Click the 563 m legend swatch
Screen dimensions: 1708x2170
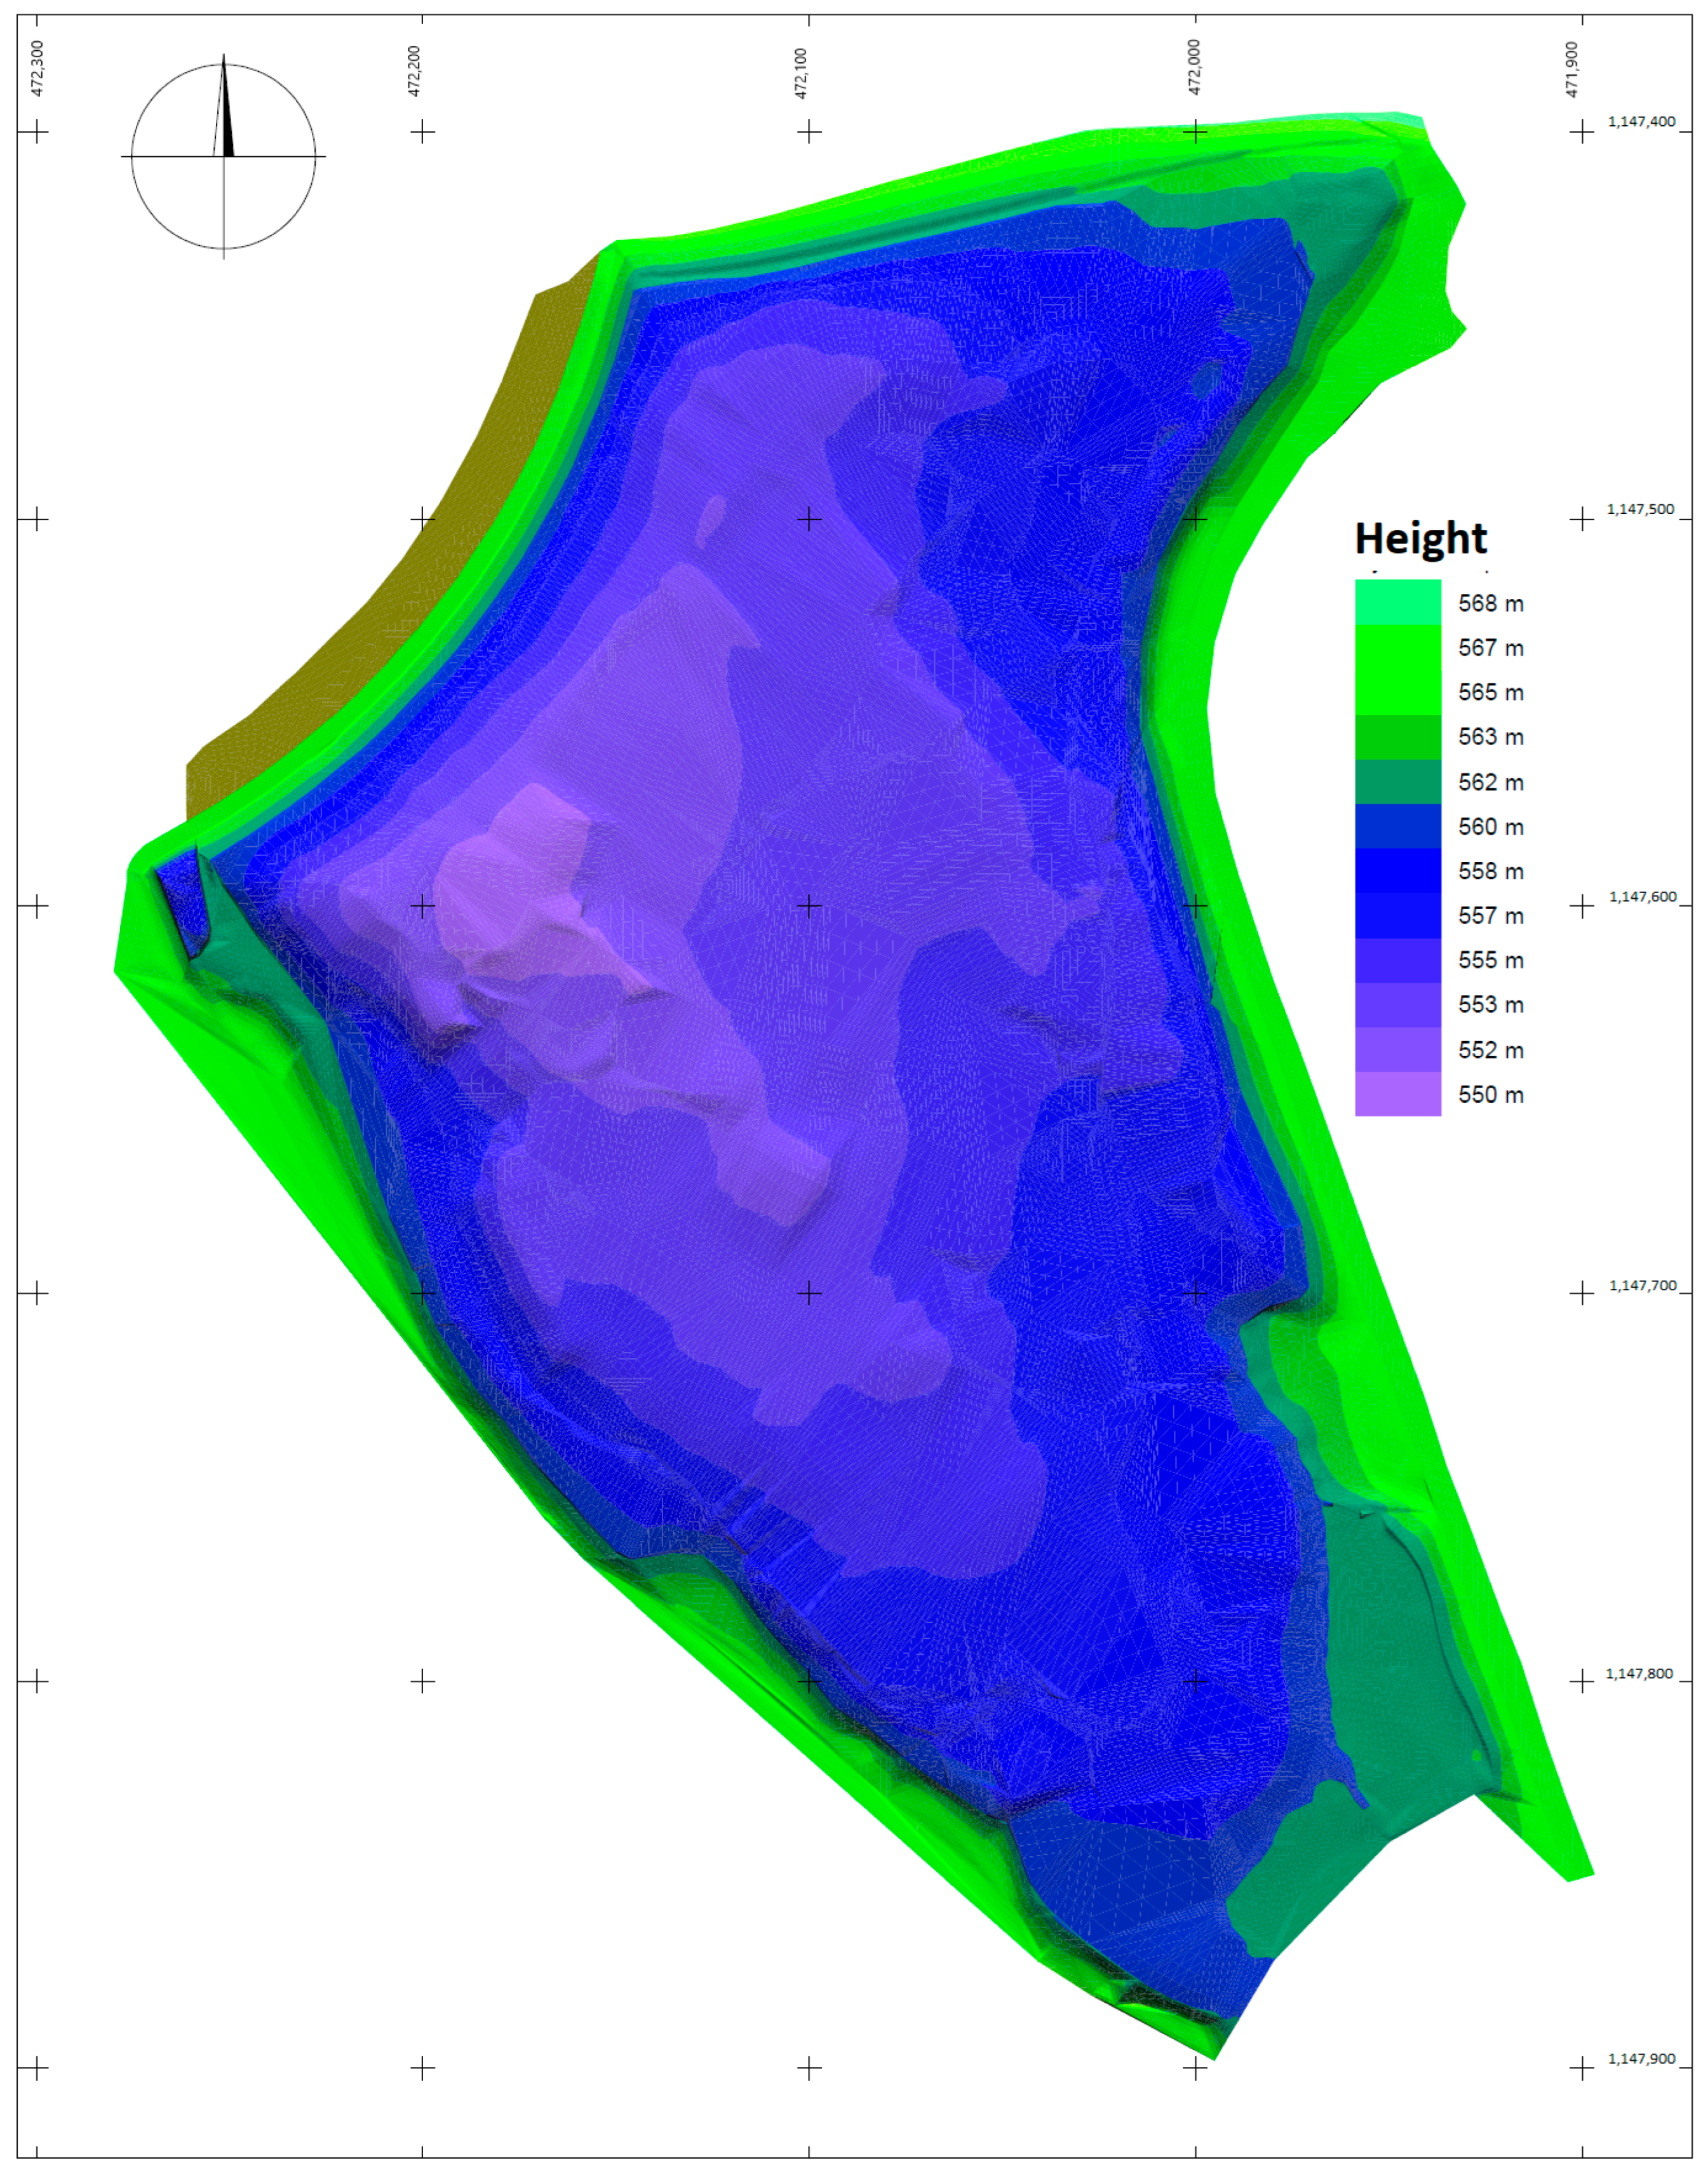[x=1397, y=737]
